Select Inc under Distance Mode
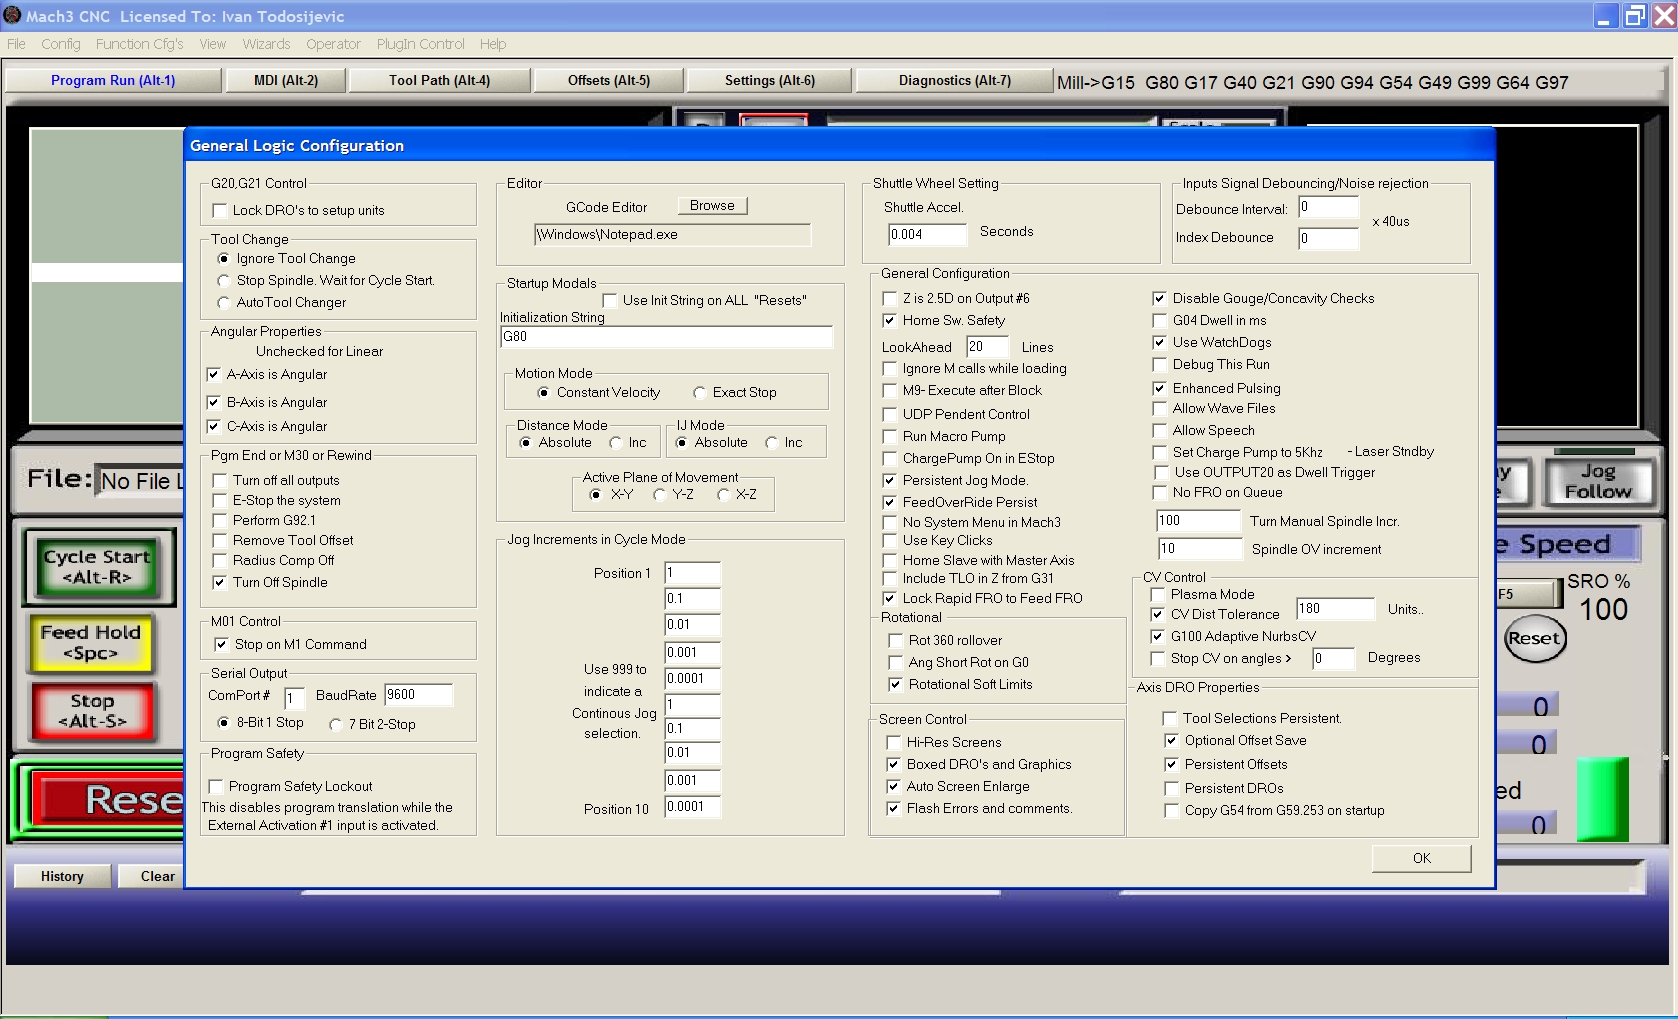Image resolution: width=1678 pixels, height=1019 pixels. tap(616, 443)
